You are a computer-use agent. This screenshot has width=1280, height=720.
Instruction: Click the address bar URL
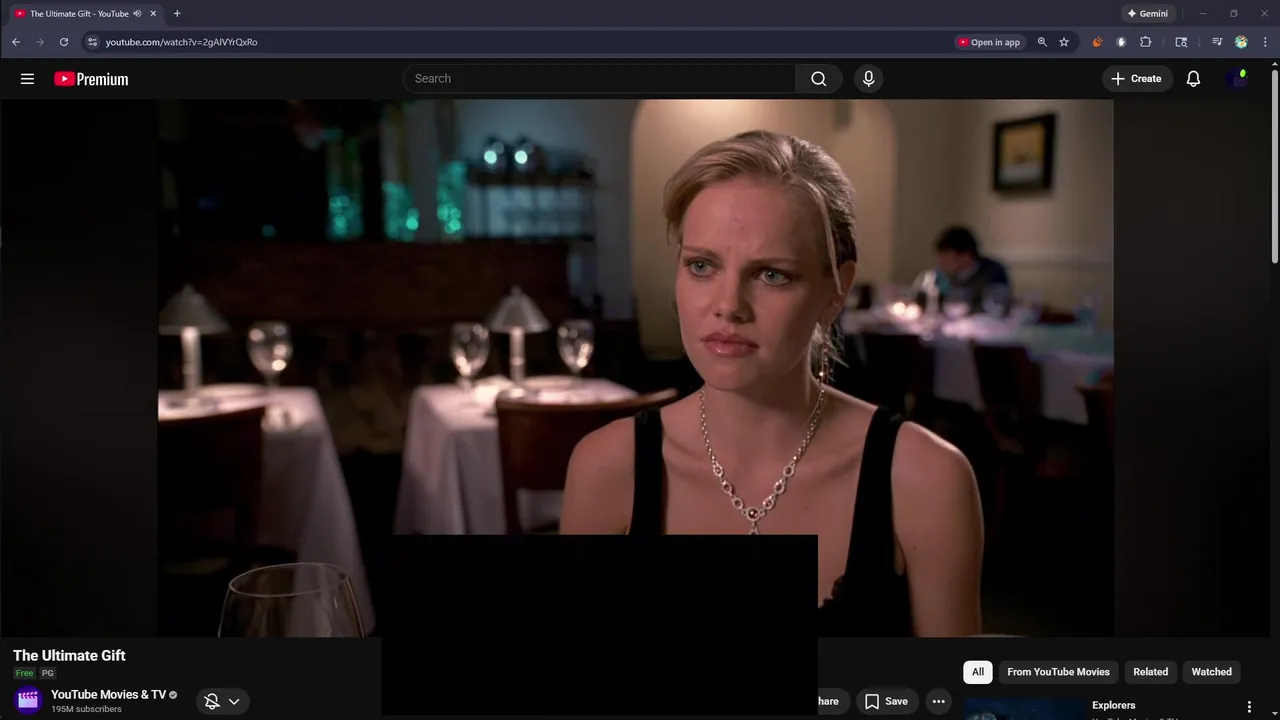pos(181,42)
